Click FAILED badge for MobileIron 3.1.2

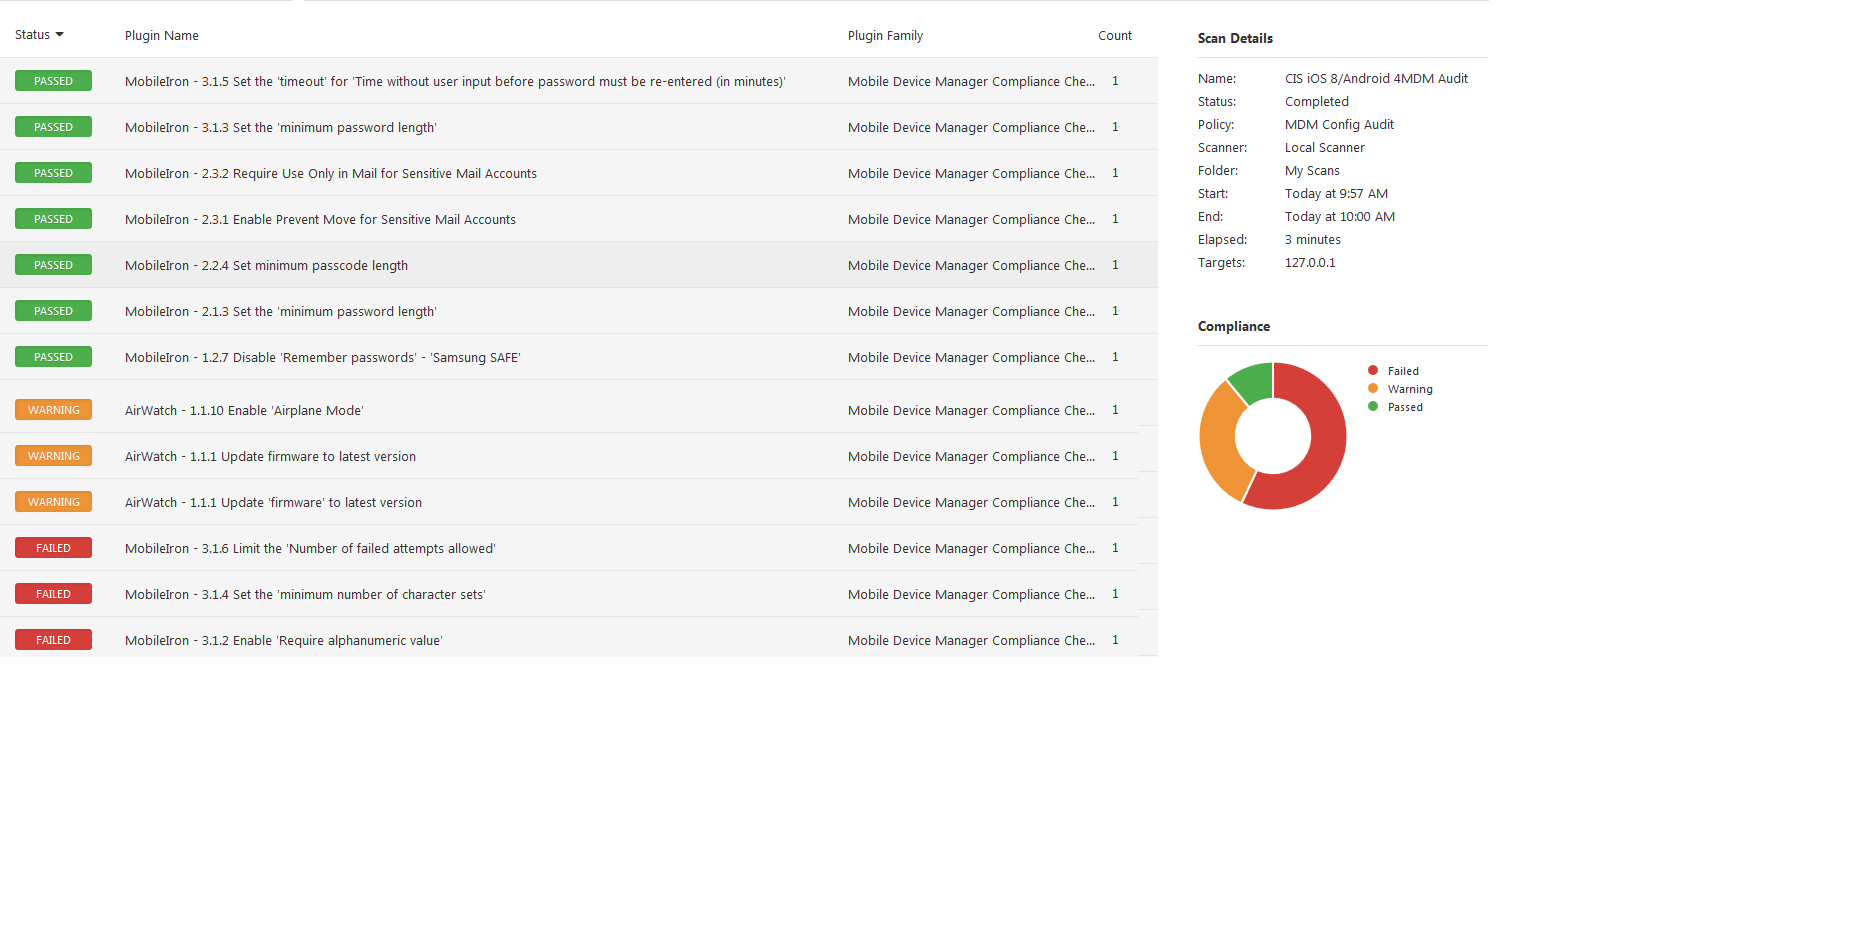[x=53, y=640]
